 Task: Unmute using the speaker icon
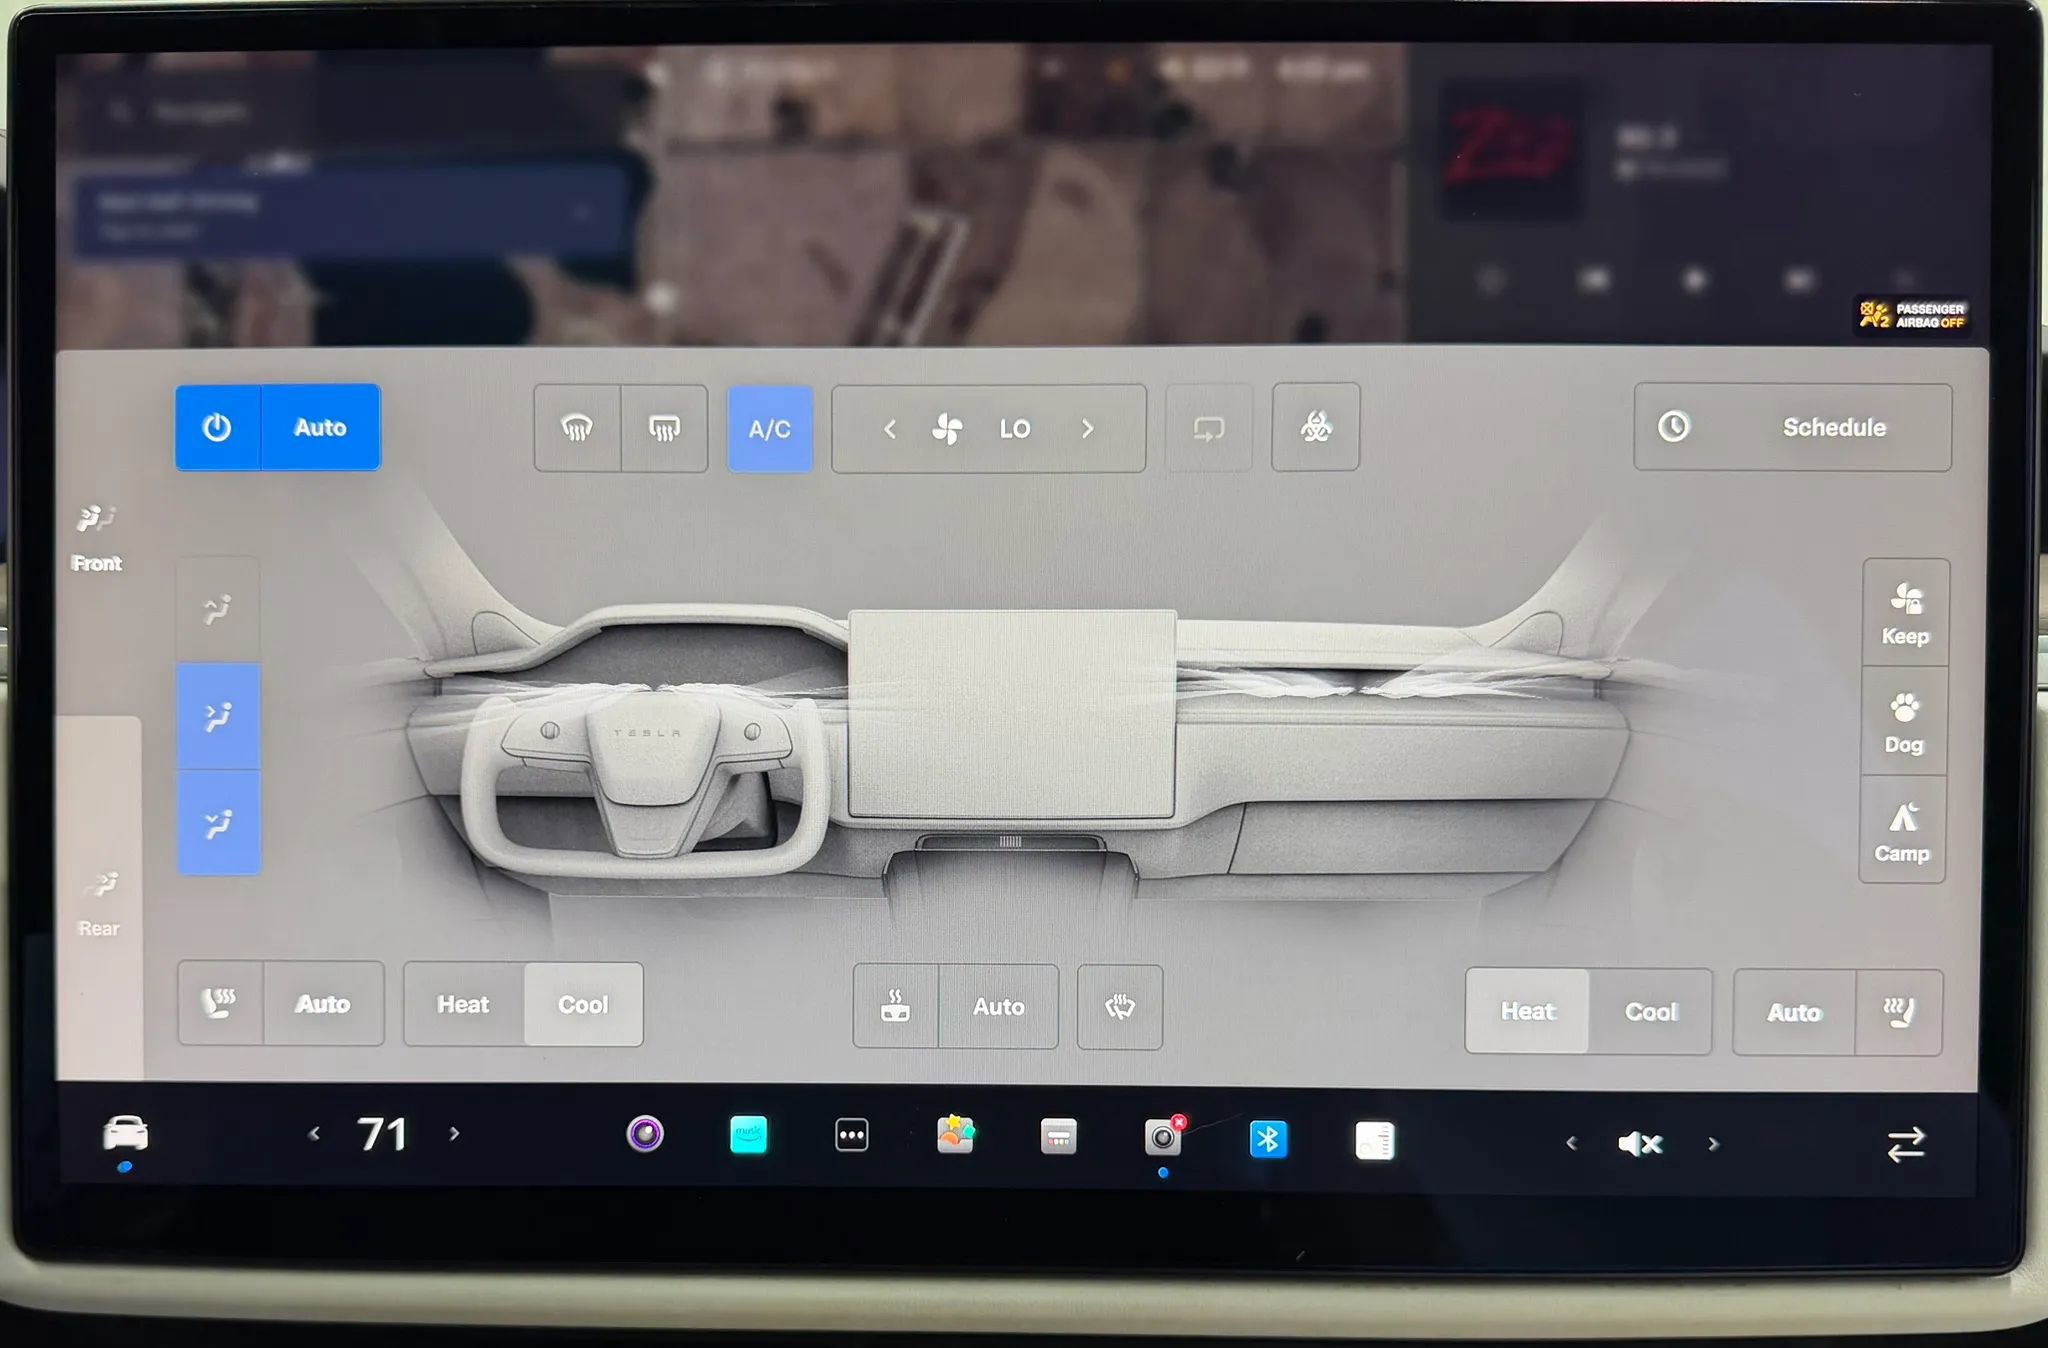pyautogui.click(x=1640, y=1144)
